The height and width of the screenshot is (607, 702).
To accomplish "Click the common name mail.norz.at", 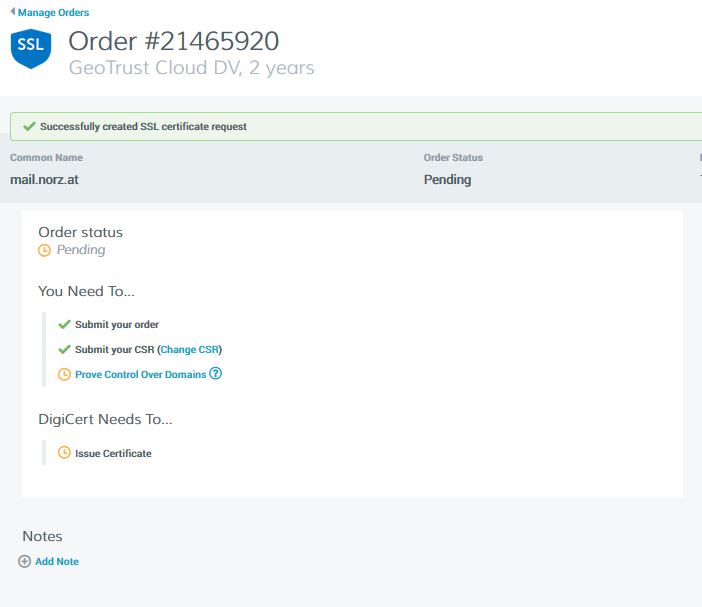I will [44, 180].
